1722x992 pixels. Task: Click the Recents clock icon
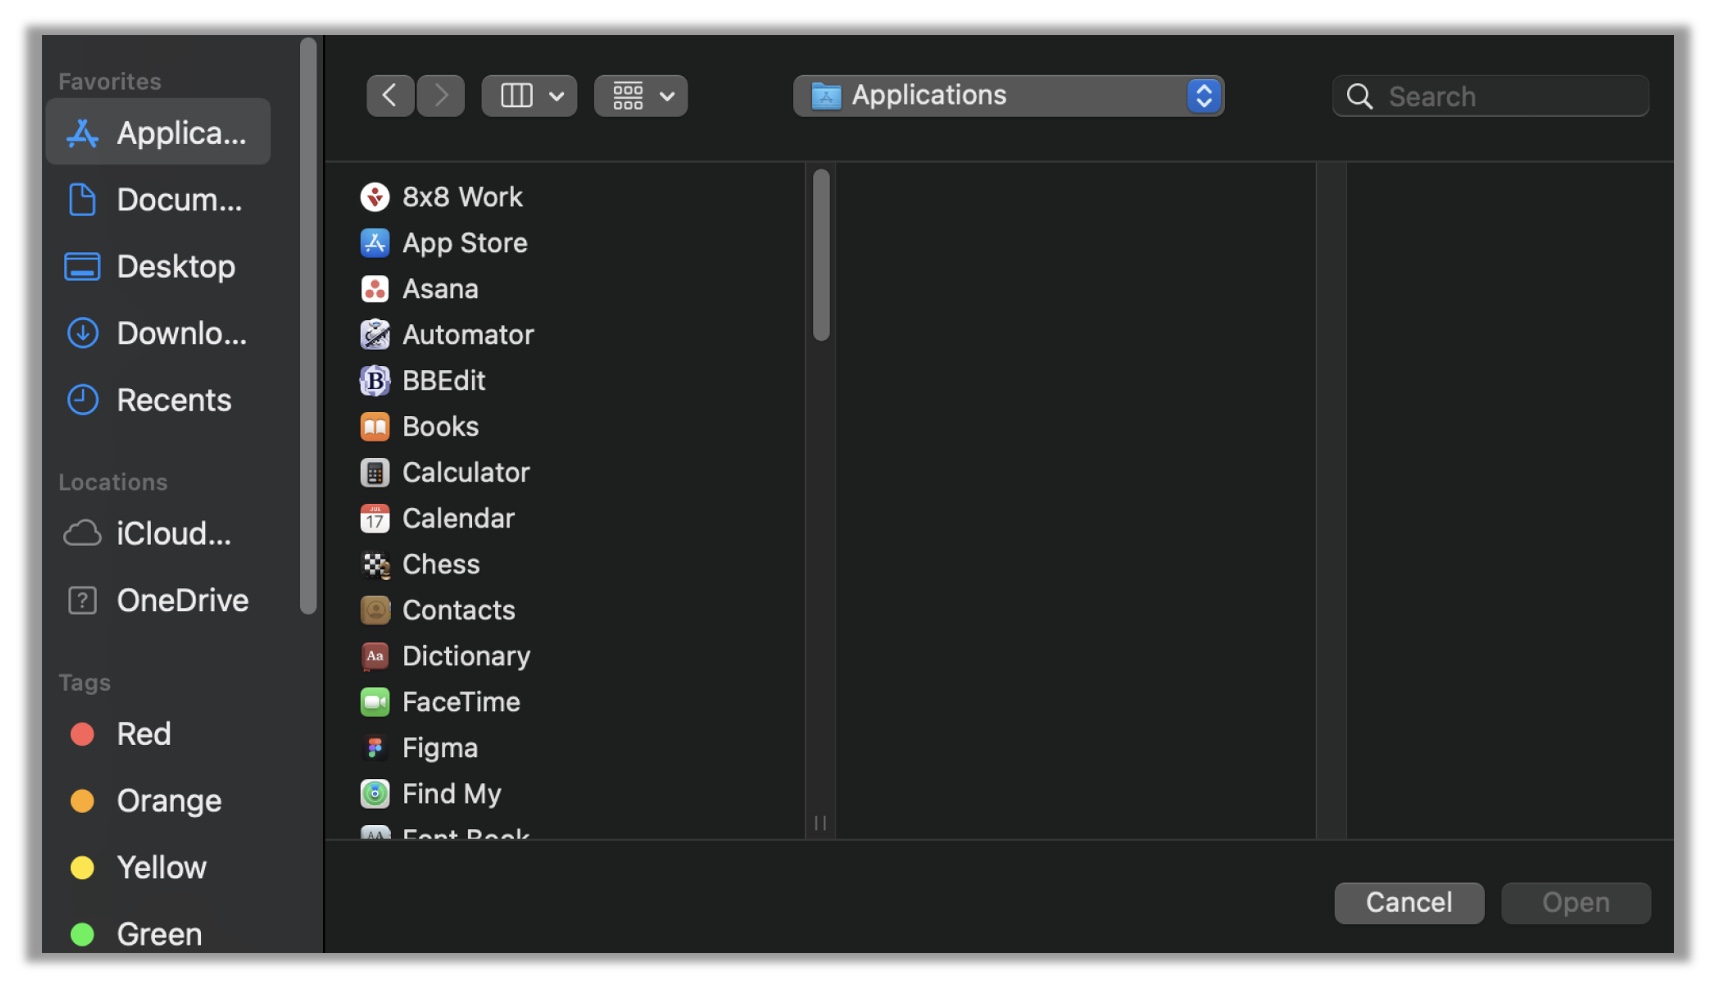pos(82,400)
